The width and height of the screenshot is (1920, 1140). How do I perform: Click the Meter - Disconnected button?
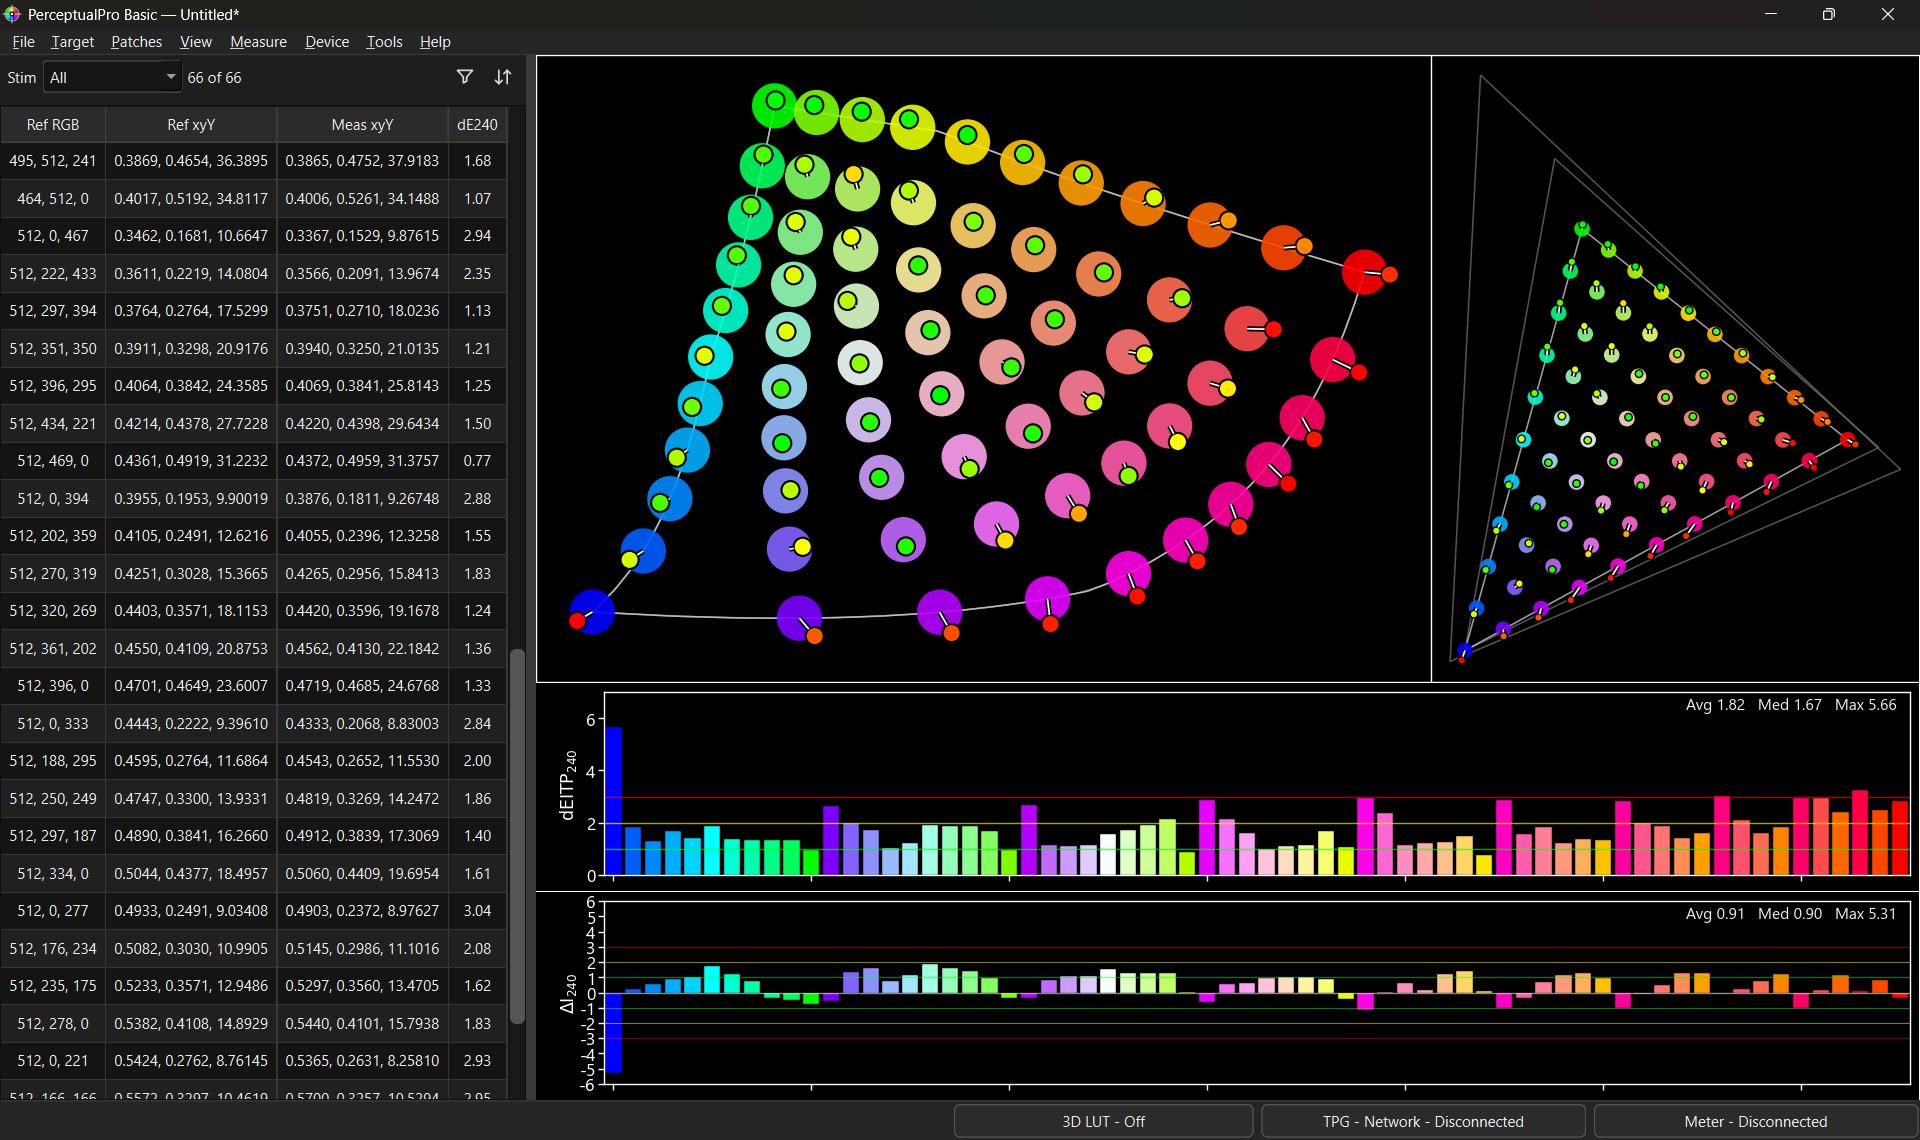[x=1755, y=1121]
